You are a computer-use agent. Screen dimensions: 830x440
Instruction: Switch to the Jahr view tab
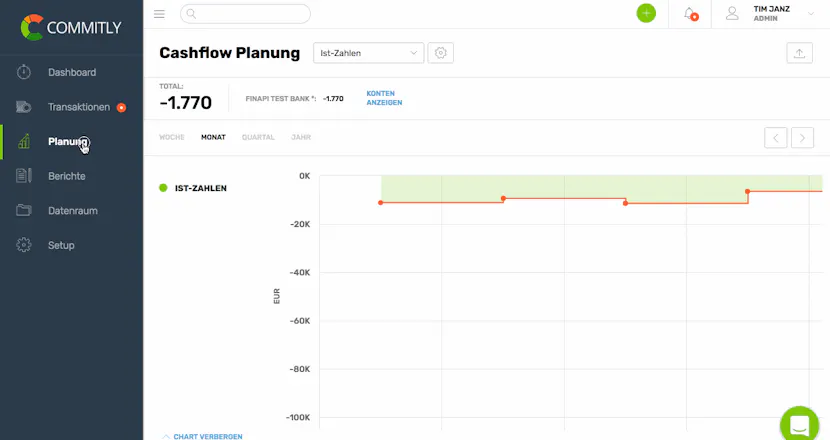click(301, 137)
